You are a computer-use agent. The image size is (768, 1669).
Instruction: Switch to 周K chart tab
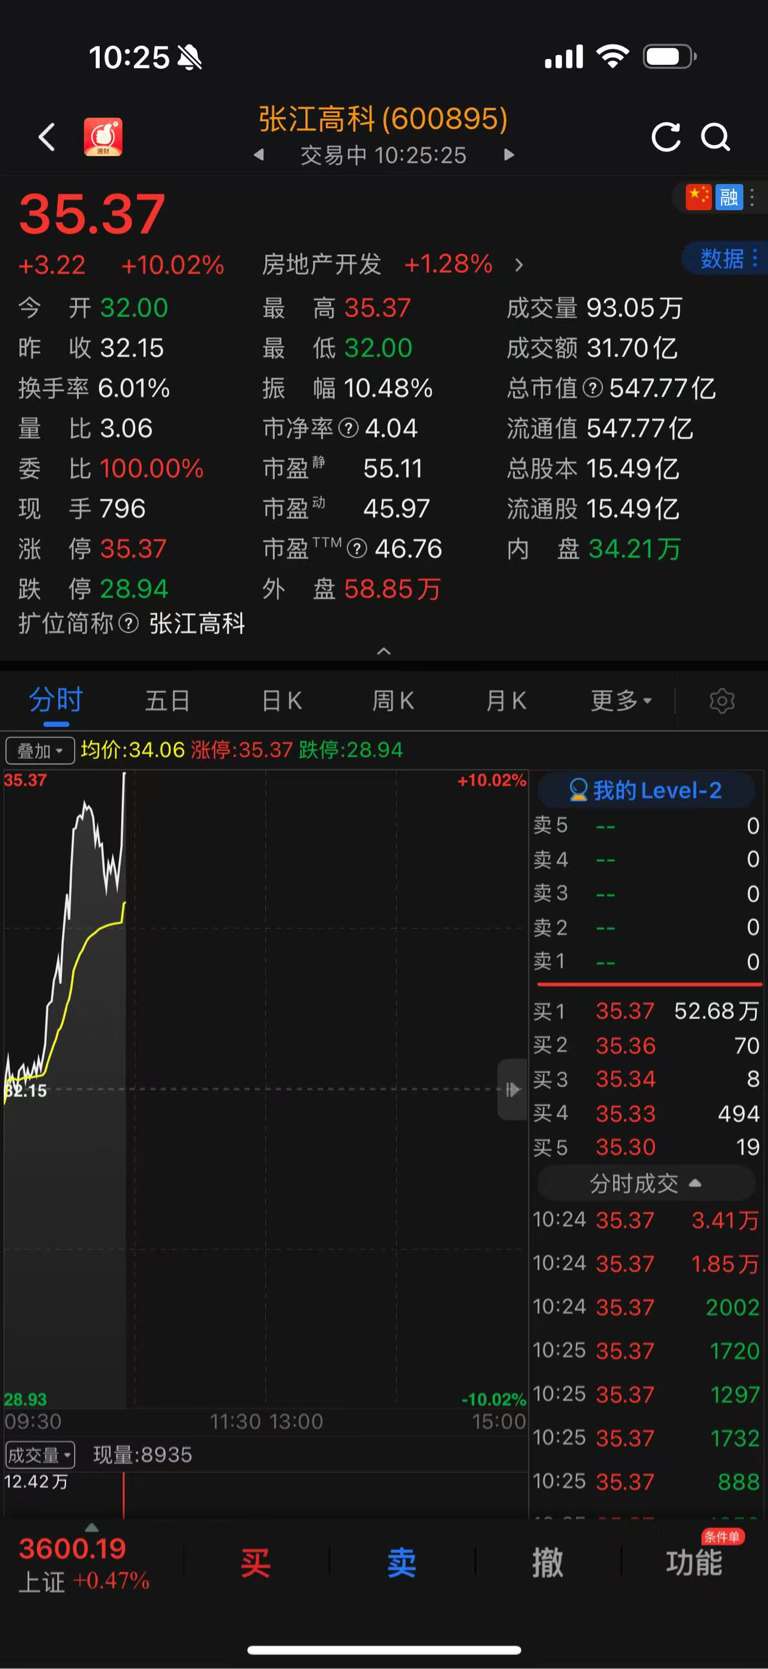pos(393,700)
